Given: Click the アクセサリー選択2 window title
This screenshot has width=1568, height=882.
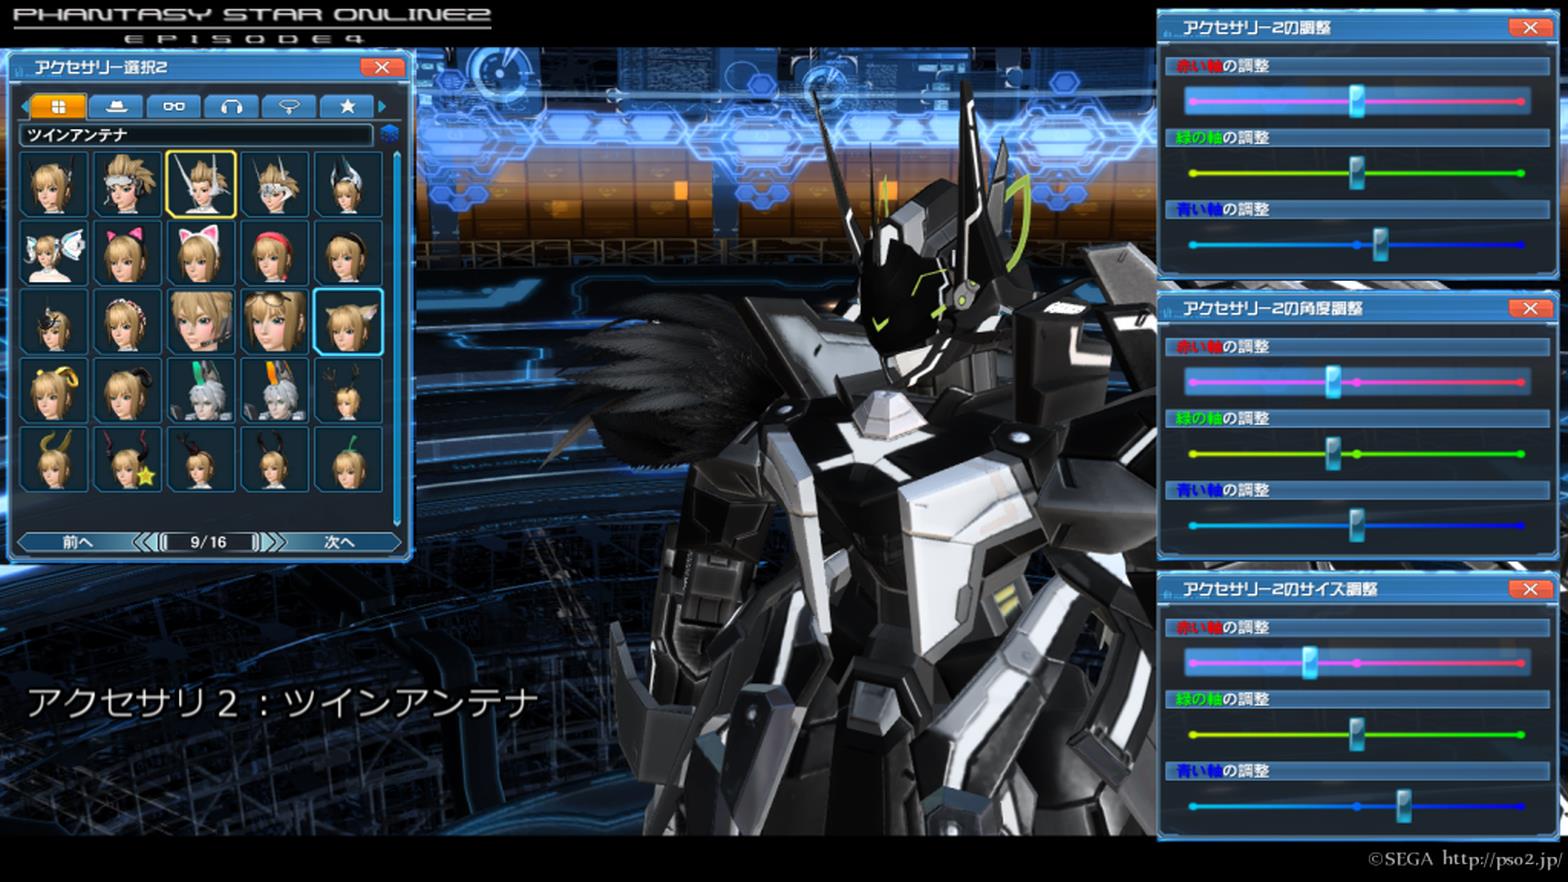Looking at the screenshot, I should pyautogui.click(x=101, y=67).
